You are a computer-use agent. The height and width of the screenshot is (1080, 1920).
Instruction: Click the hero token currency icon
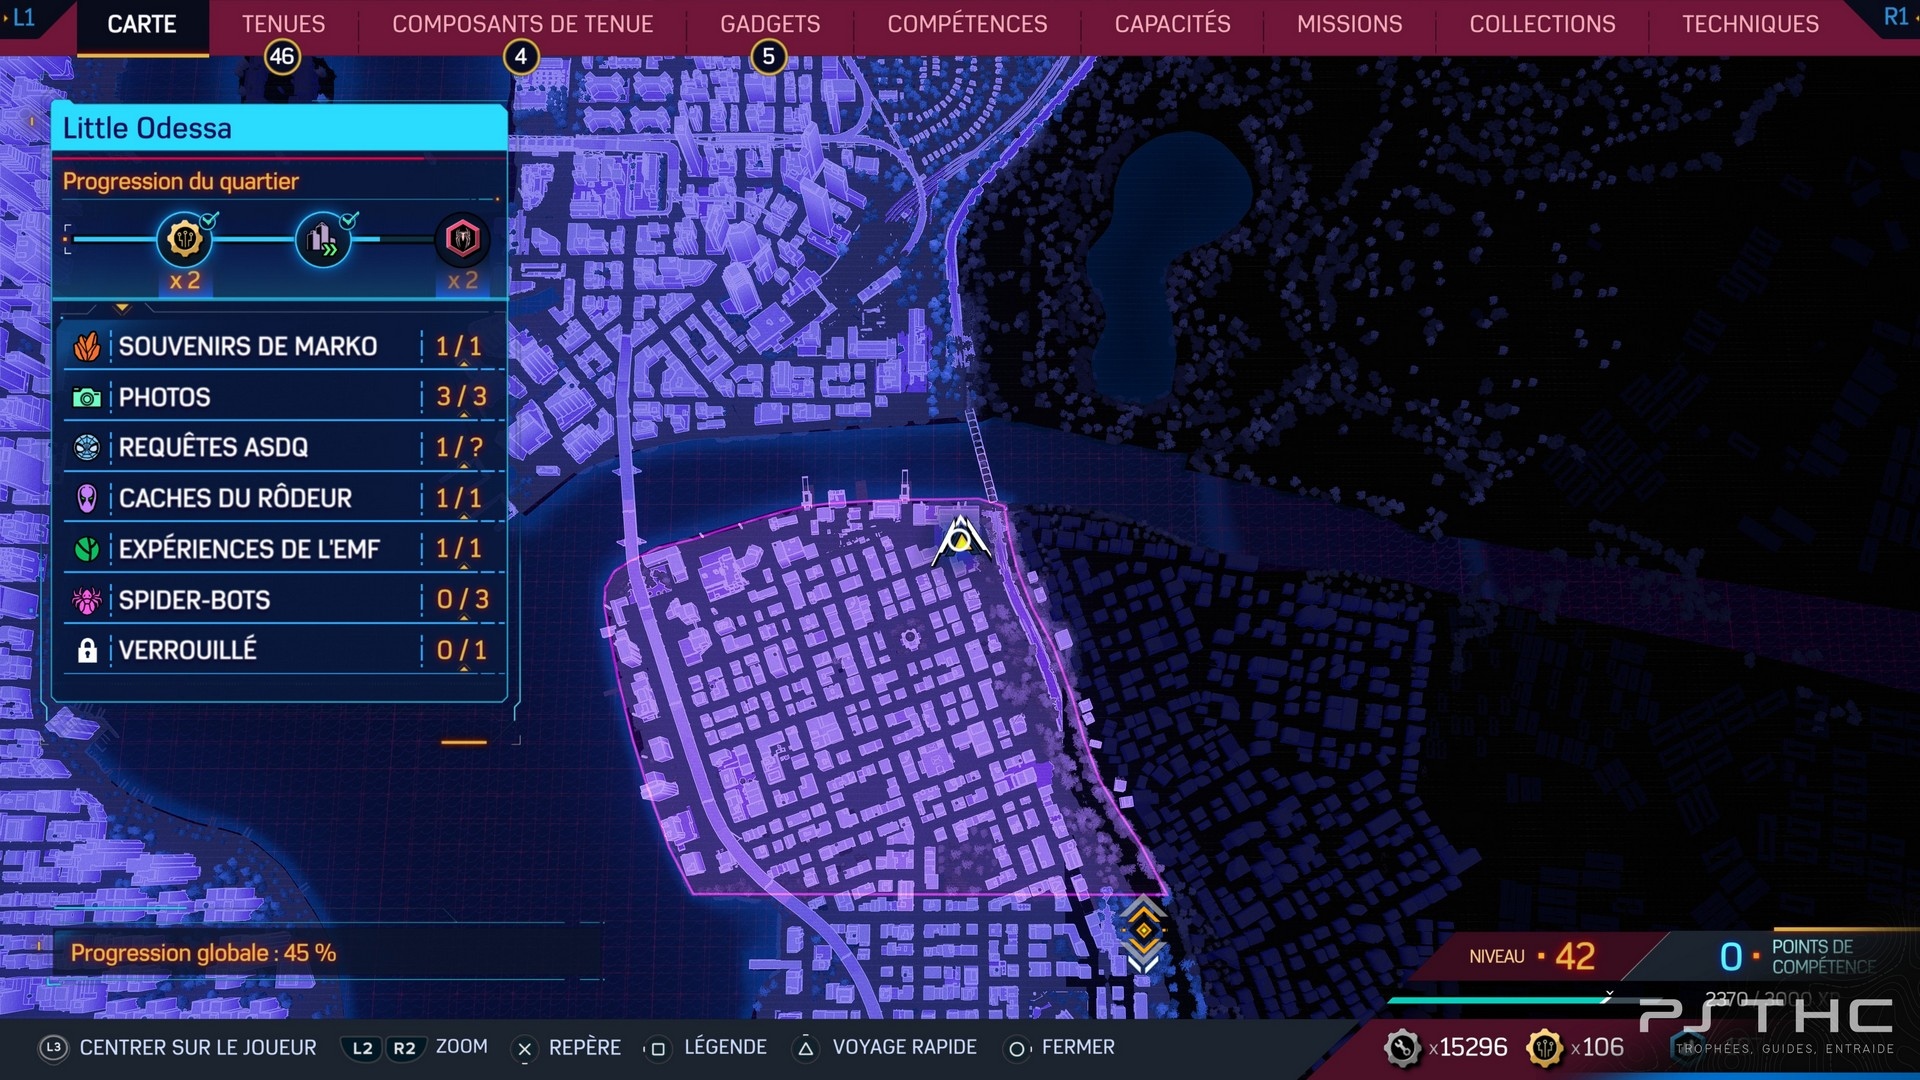pos(1545,1047)
